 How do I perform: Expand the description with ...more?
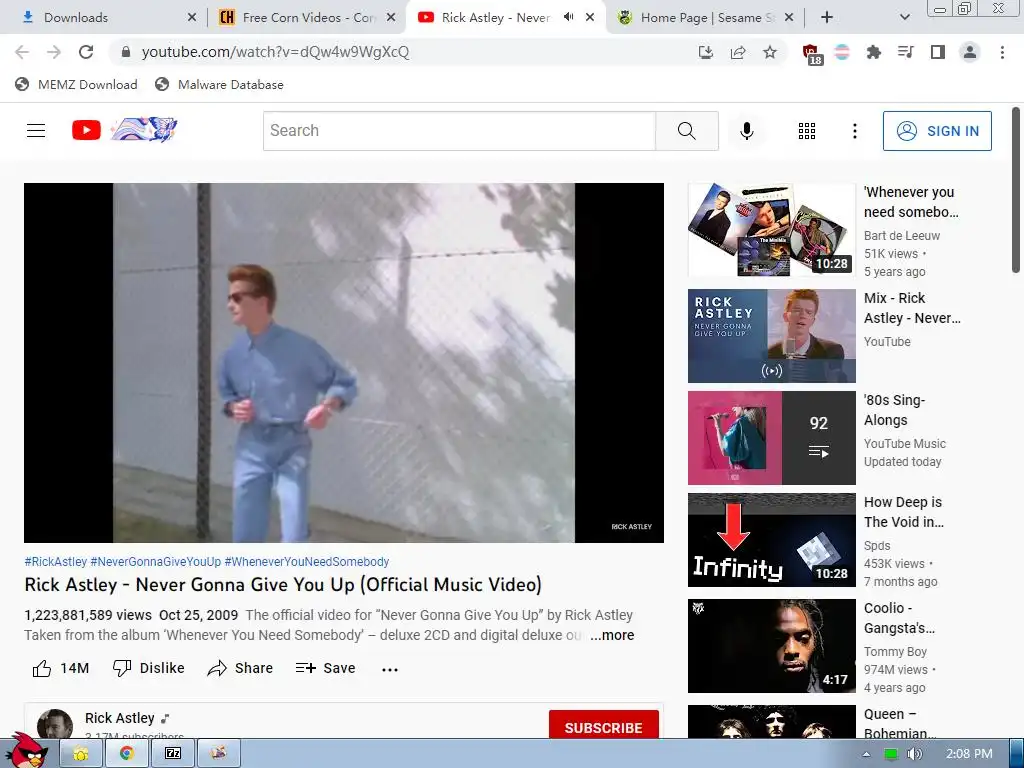pyautogui.click(x=612, y=635)
